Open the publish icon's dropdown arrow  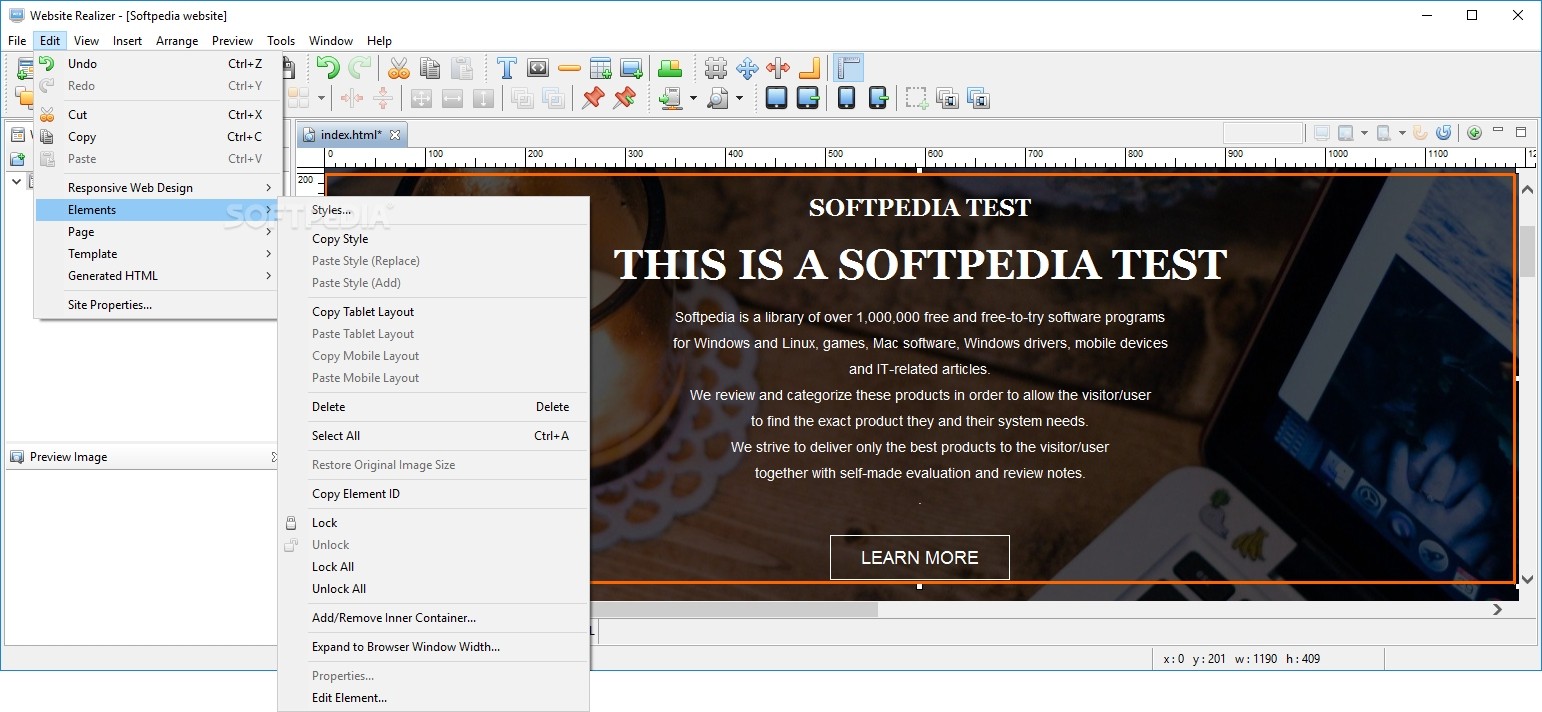[693, 98]
